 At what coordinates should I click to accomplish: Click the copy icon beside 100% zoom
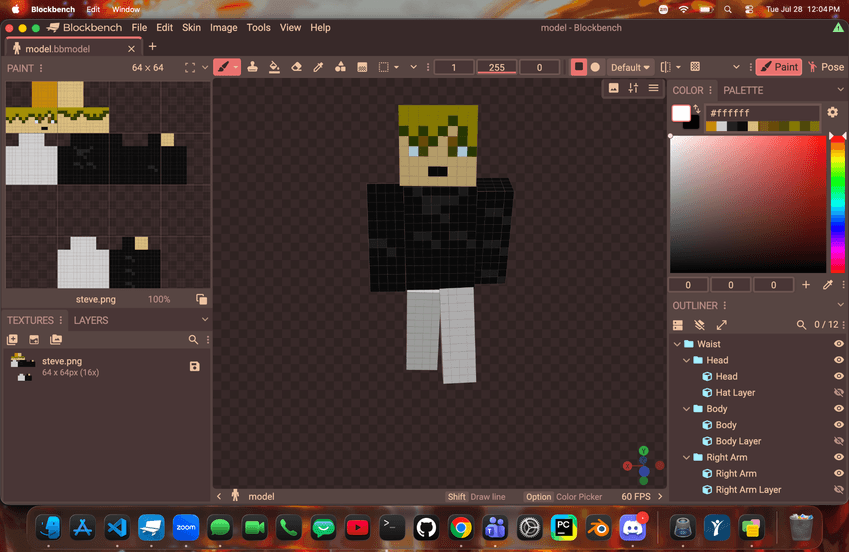(x=201, y=299)
